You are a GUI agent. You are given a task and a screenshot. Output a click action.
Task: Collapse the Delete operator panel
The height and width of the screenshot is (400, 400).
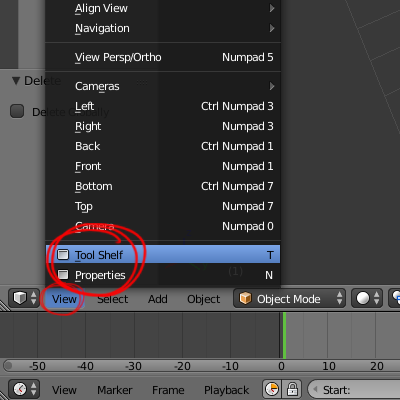[x=16, y=81]
